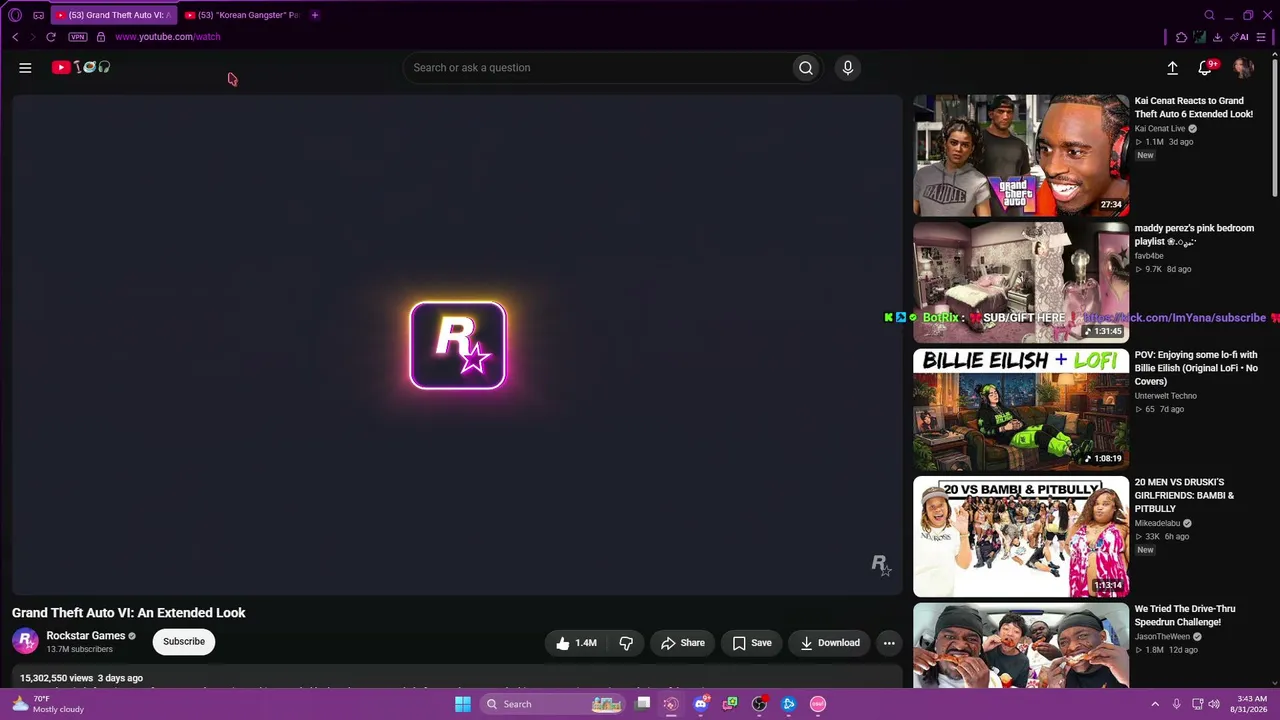Click the site security padlock icon
Image resolution: width=1280 pixels, height=720 pixels.
point(101,37)
